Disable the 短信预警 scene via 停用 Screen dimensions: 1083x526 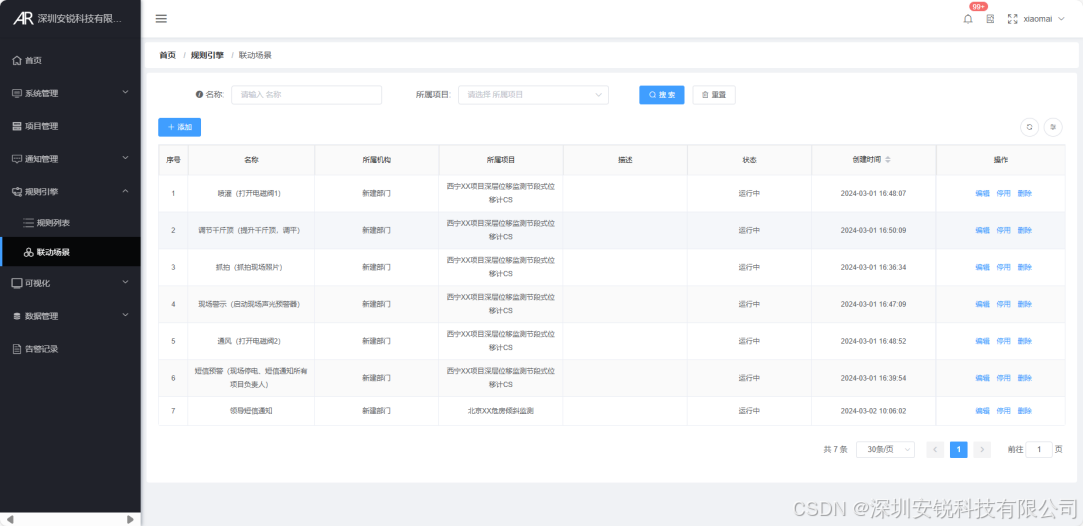[1004, 378]
